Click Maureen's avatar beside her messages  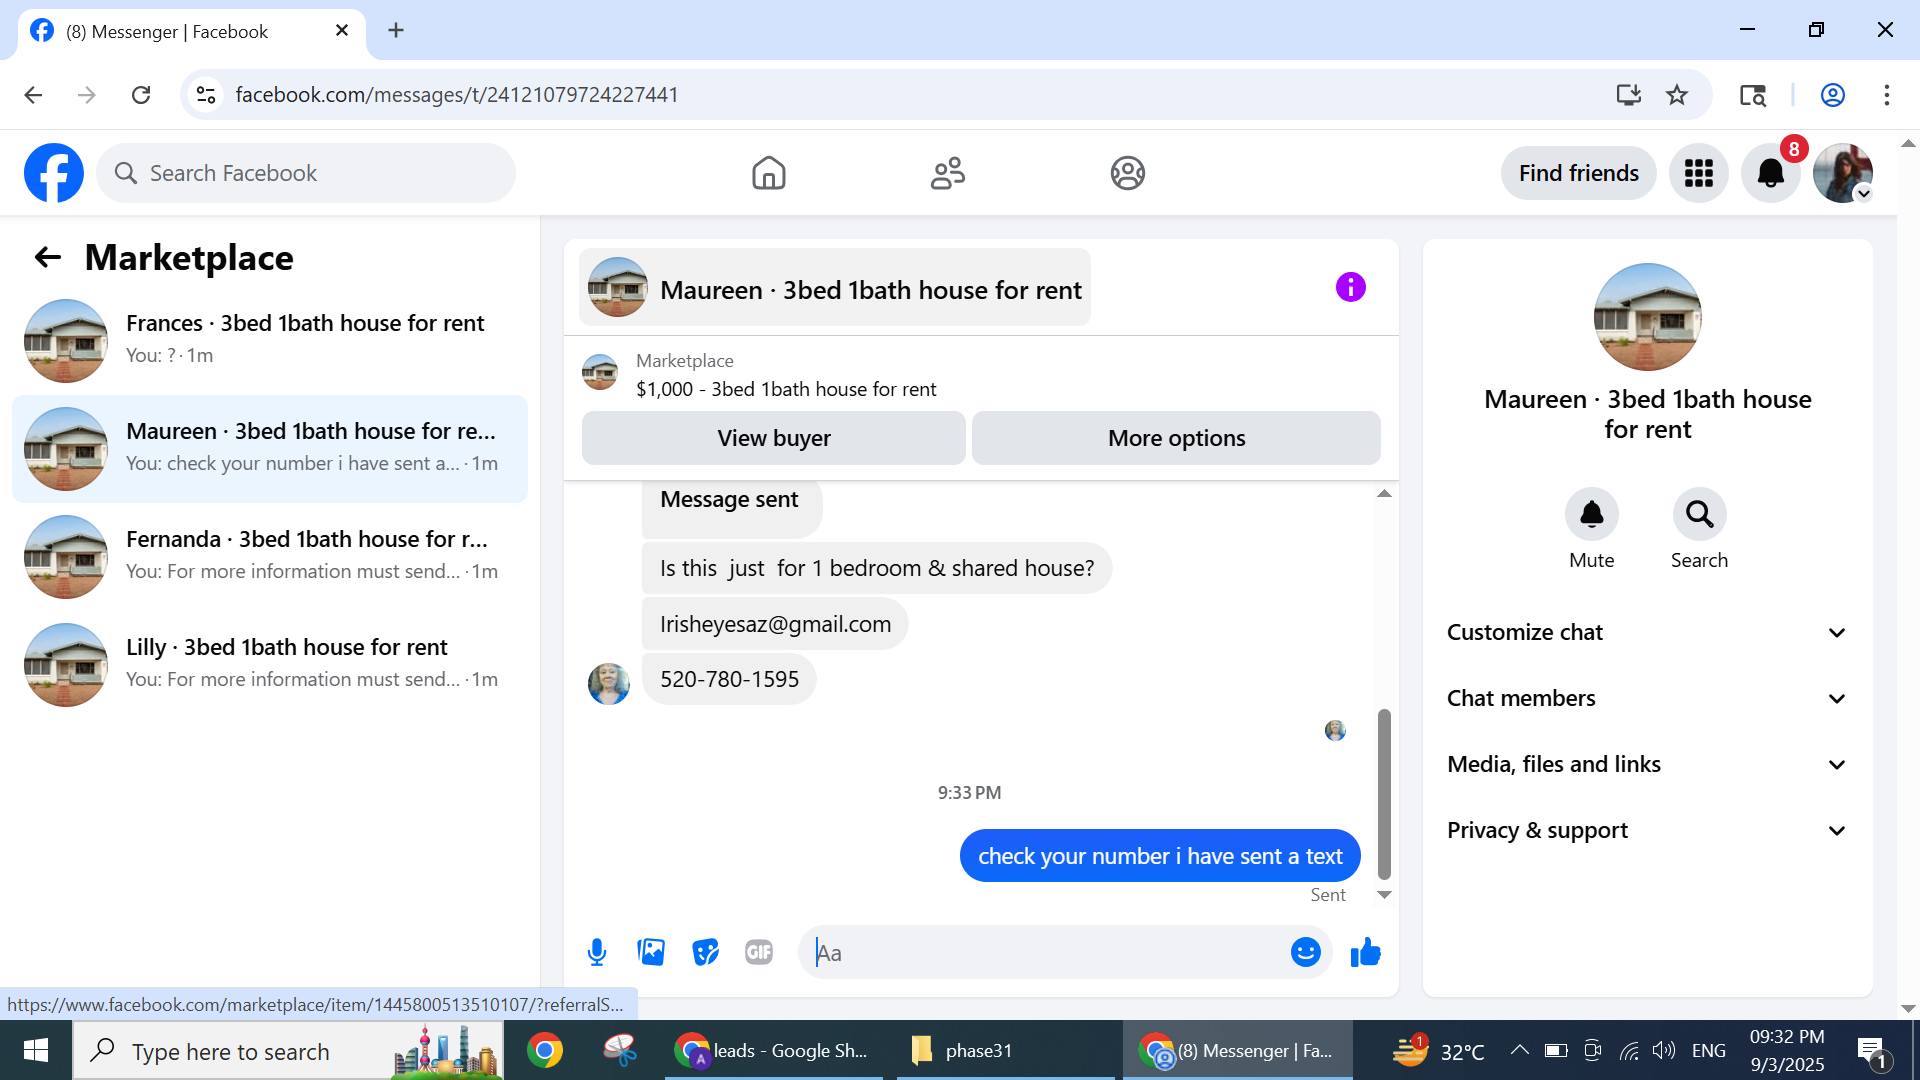coord(608,684)
